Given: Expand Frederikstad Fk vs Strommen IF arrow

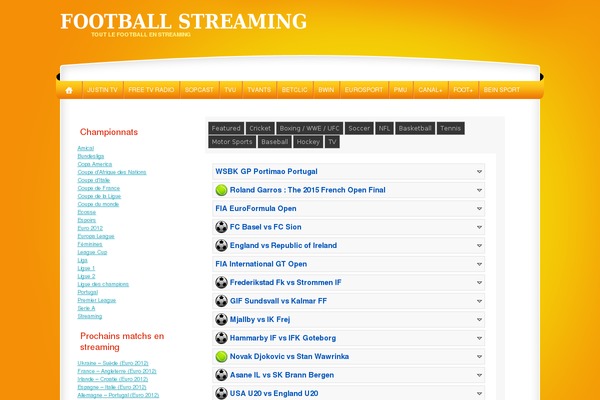Looking at the screenshot, I should pos(479,282).
